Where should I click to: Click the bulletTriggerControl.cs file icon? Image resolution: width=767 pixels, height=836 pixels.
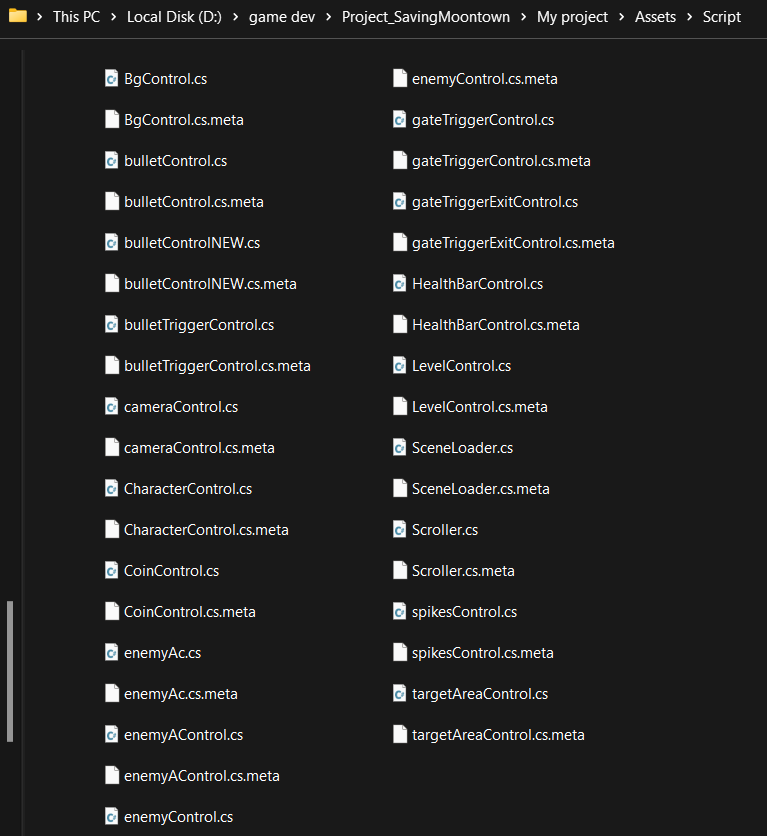tap(111, 325)
